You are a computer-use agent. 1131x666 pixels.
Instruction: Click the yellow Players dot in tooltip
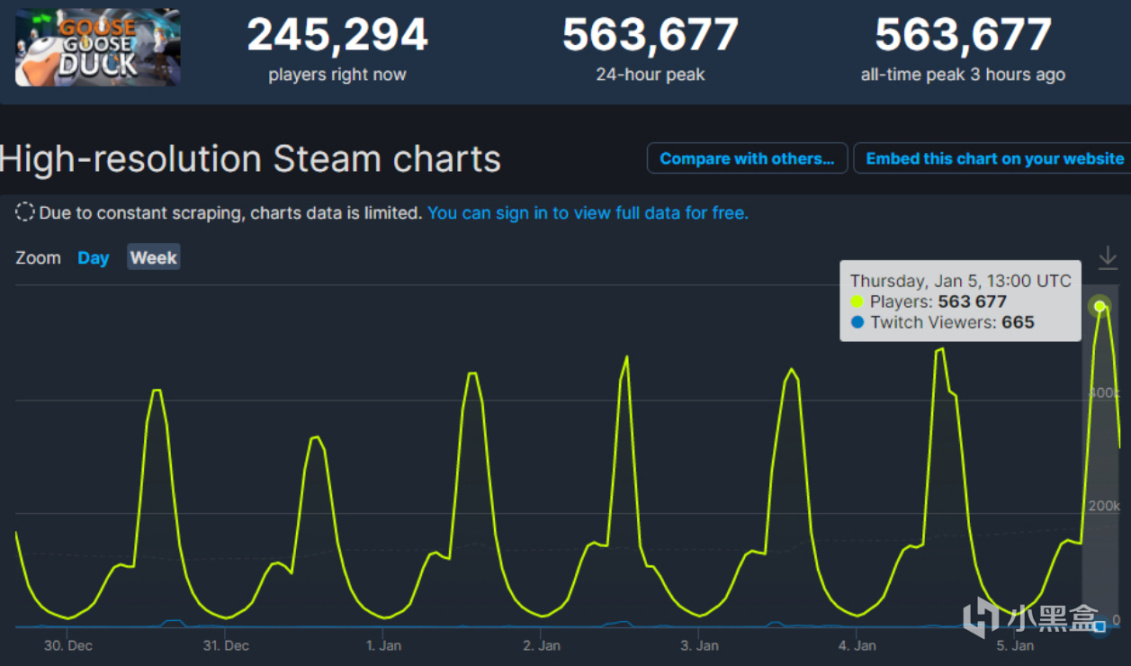coord(857,302)
